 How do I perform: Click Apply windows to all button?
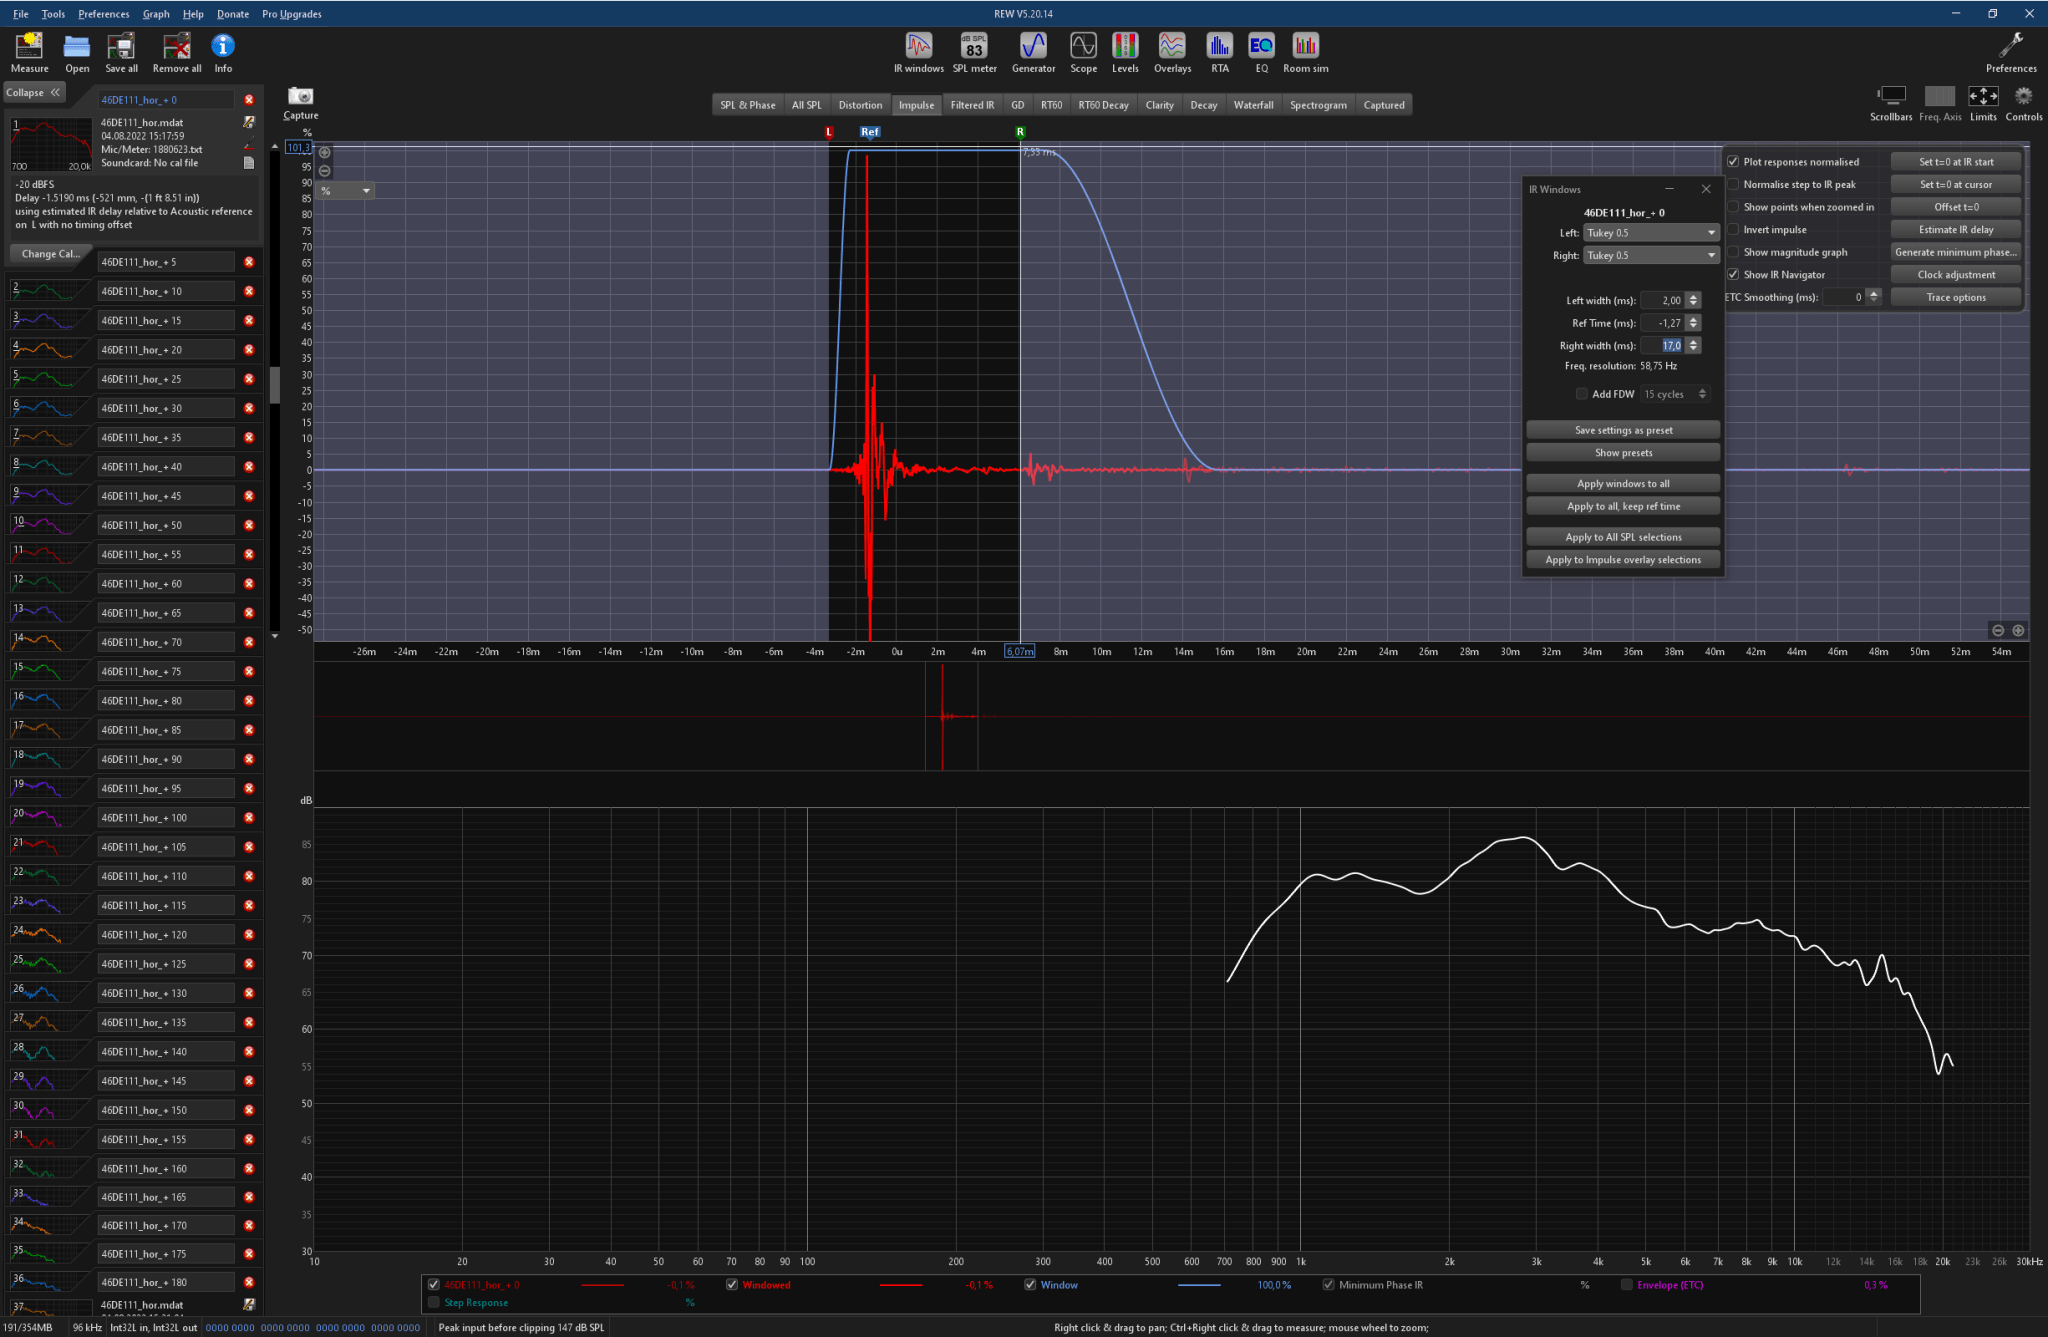tap(1623, 484)
